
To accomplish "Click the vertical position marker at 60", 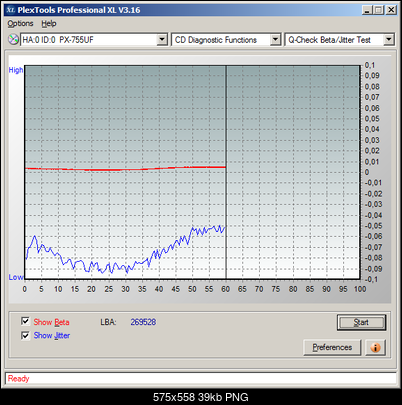I will (226, 172).
